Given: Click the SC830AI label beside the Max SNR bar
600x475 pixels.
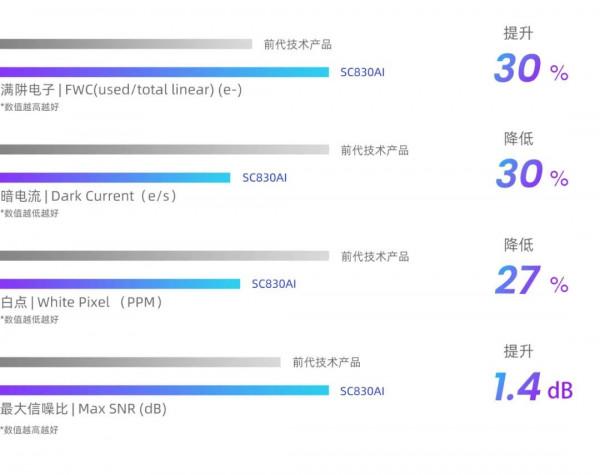Looking at the screenshot, I should 362,391.
